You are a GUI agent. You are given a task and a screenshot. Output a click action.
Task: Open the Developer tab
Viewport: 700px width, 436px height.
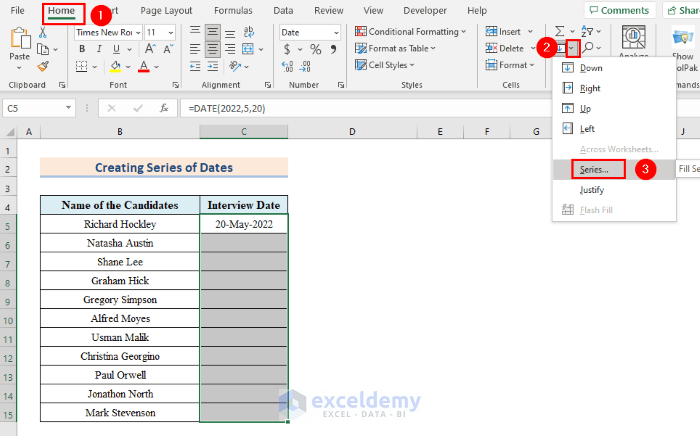(x=425, y=10)
